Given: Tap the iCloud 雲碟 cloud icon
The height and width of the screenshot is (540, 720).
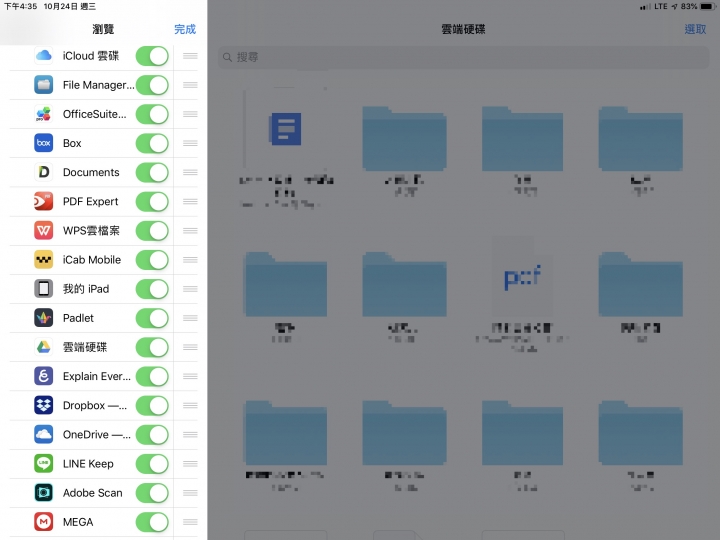Looking at the screenshot, I should click(x=44, y=56).
